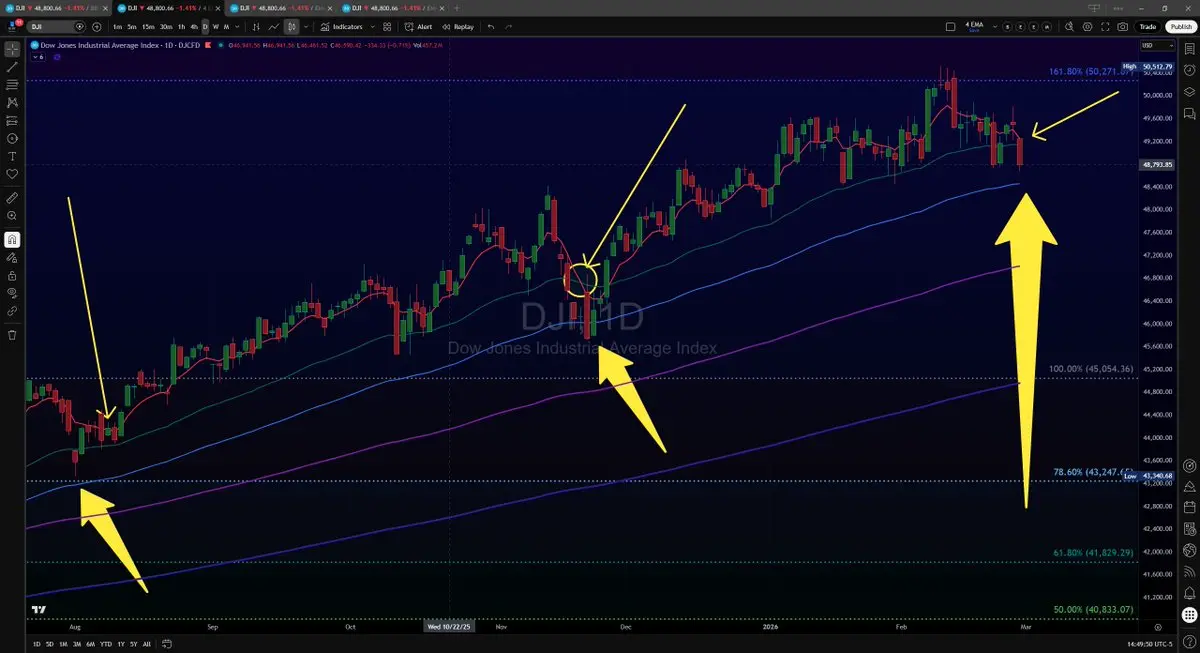
Task: Toggle lock all drawings padlock
Action: pyautogui.click(x=12, y=276)
